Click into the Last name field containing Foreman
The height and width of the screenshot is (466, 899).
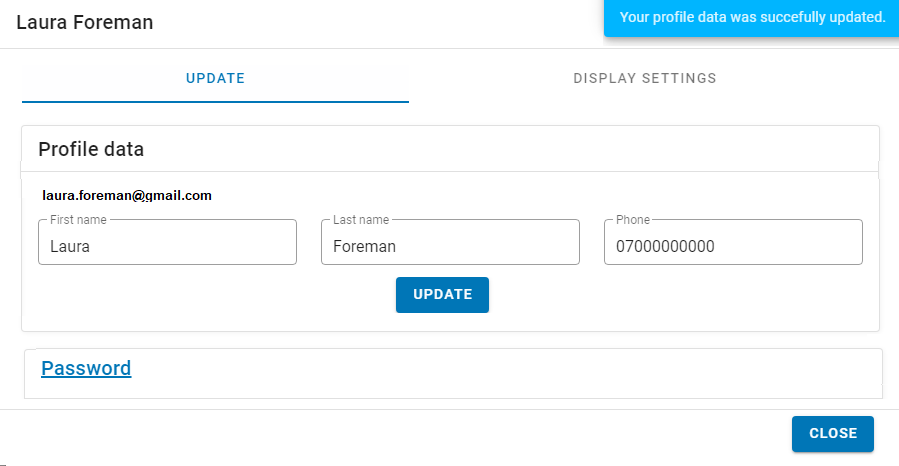[450, 246]
